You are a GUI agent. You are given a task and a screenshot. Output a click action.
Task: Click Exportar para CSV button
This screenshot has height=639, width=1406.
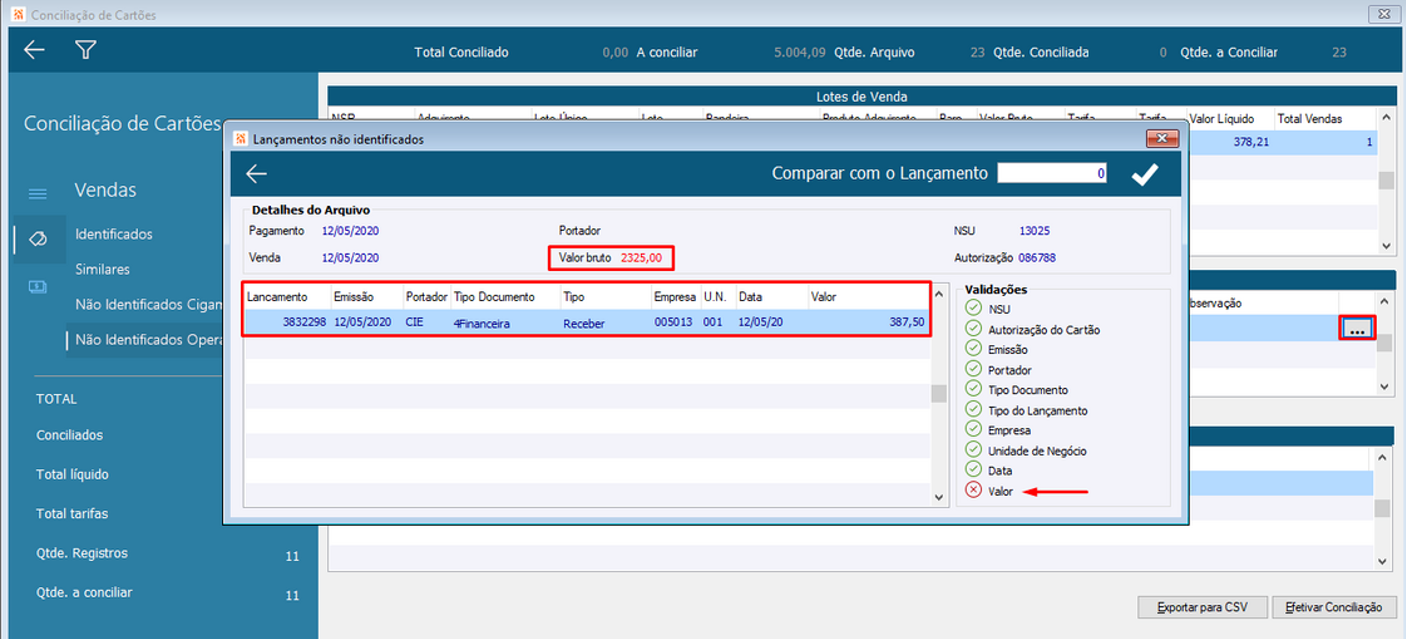click(x=1203, y=607)
